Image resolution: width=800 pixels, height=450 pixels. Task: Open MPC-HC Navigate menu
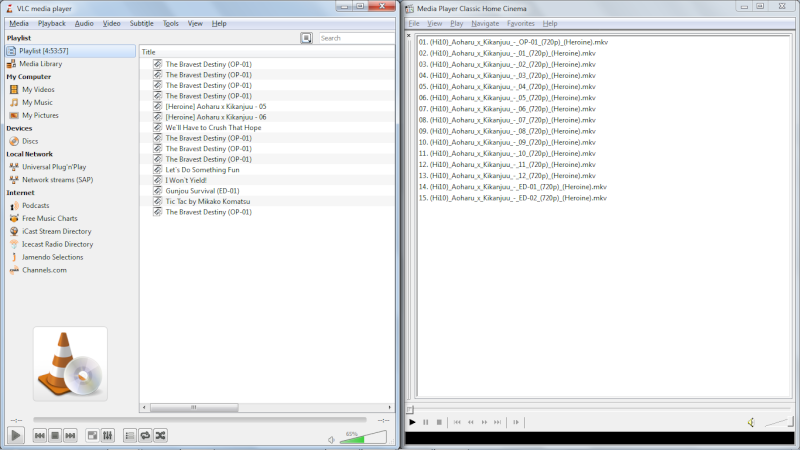pyautogui.click(x=485, y=23)
